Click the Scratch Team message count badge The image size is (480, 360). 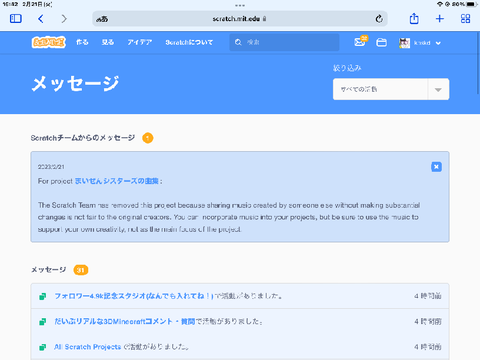pos(148,138)
